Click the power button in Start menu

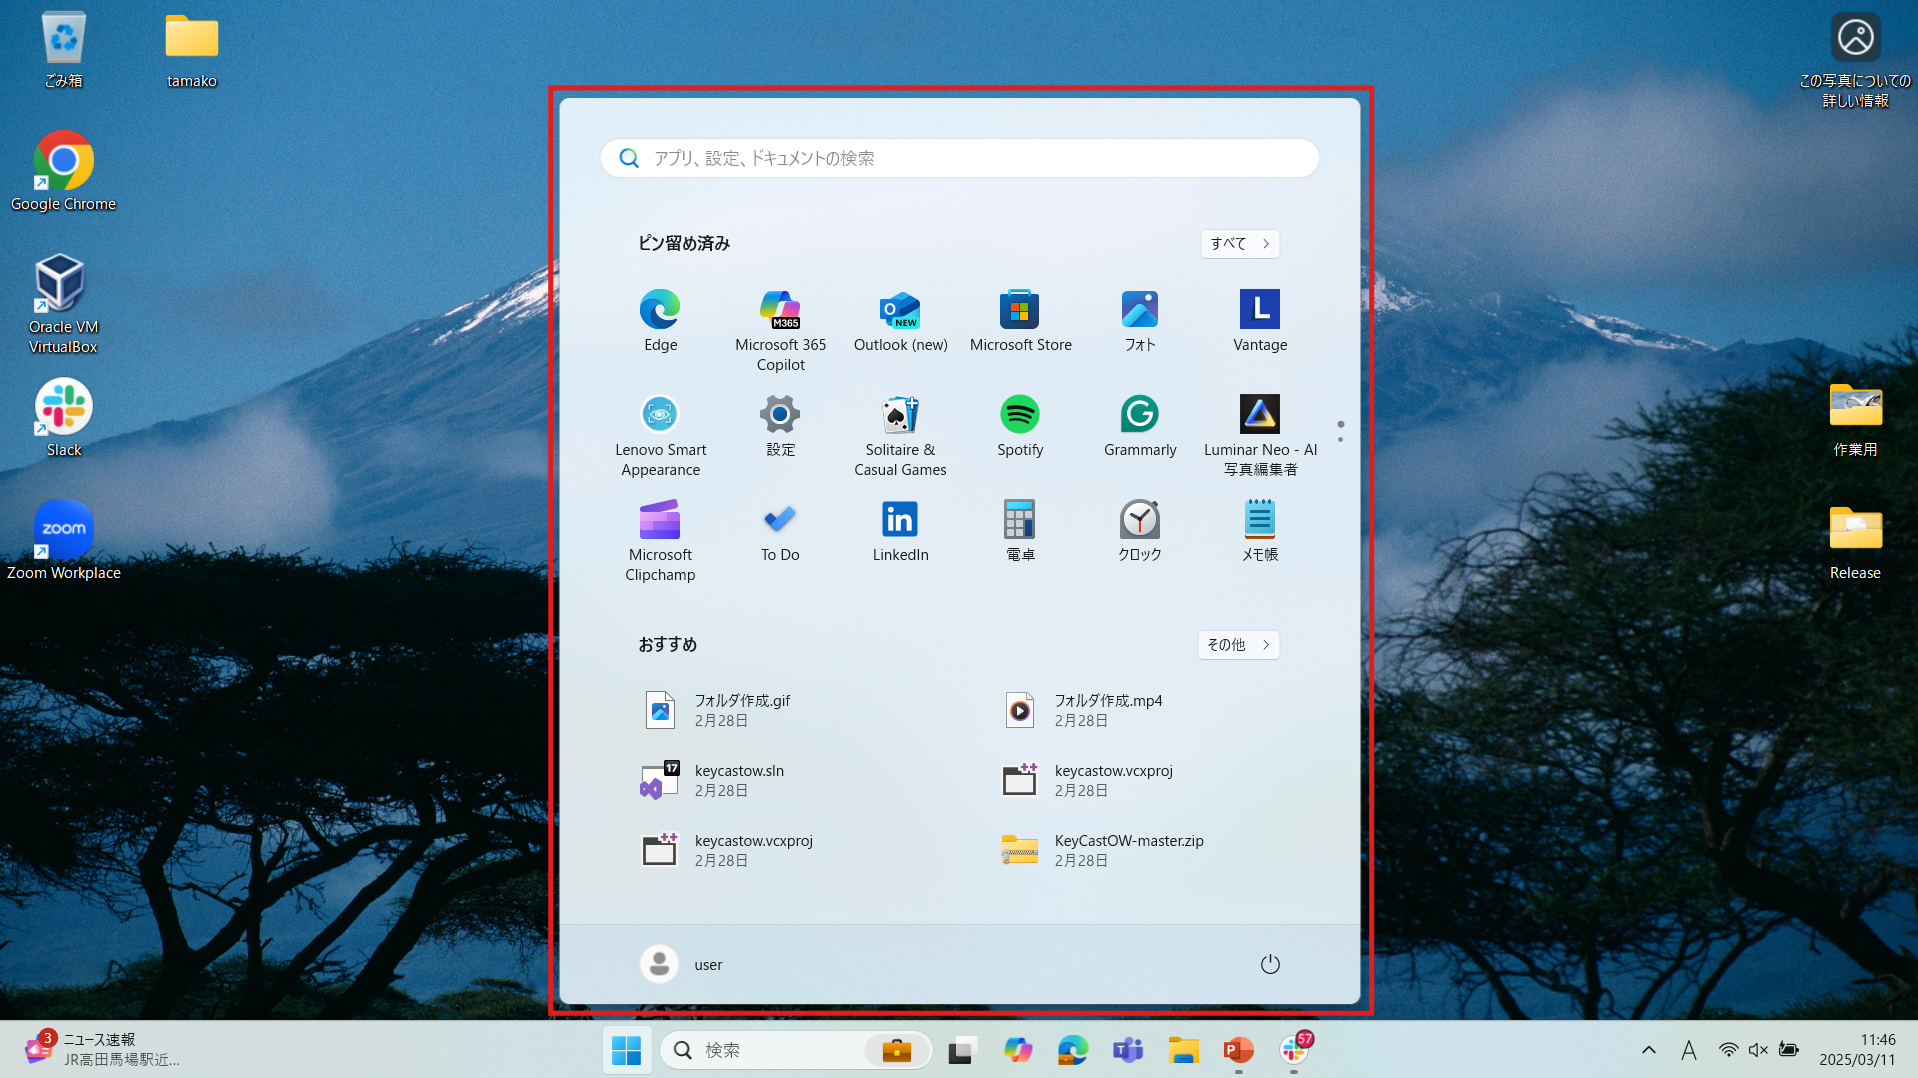[1270, 964]
